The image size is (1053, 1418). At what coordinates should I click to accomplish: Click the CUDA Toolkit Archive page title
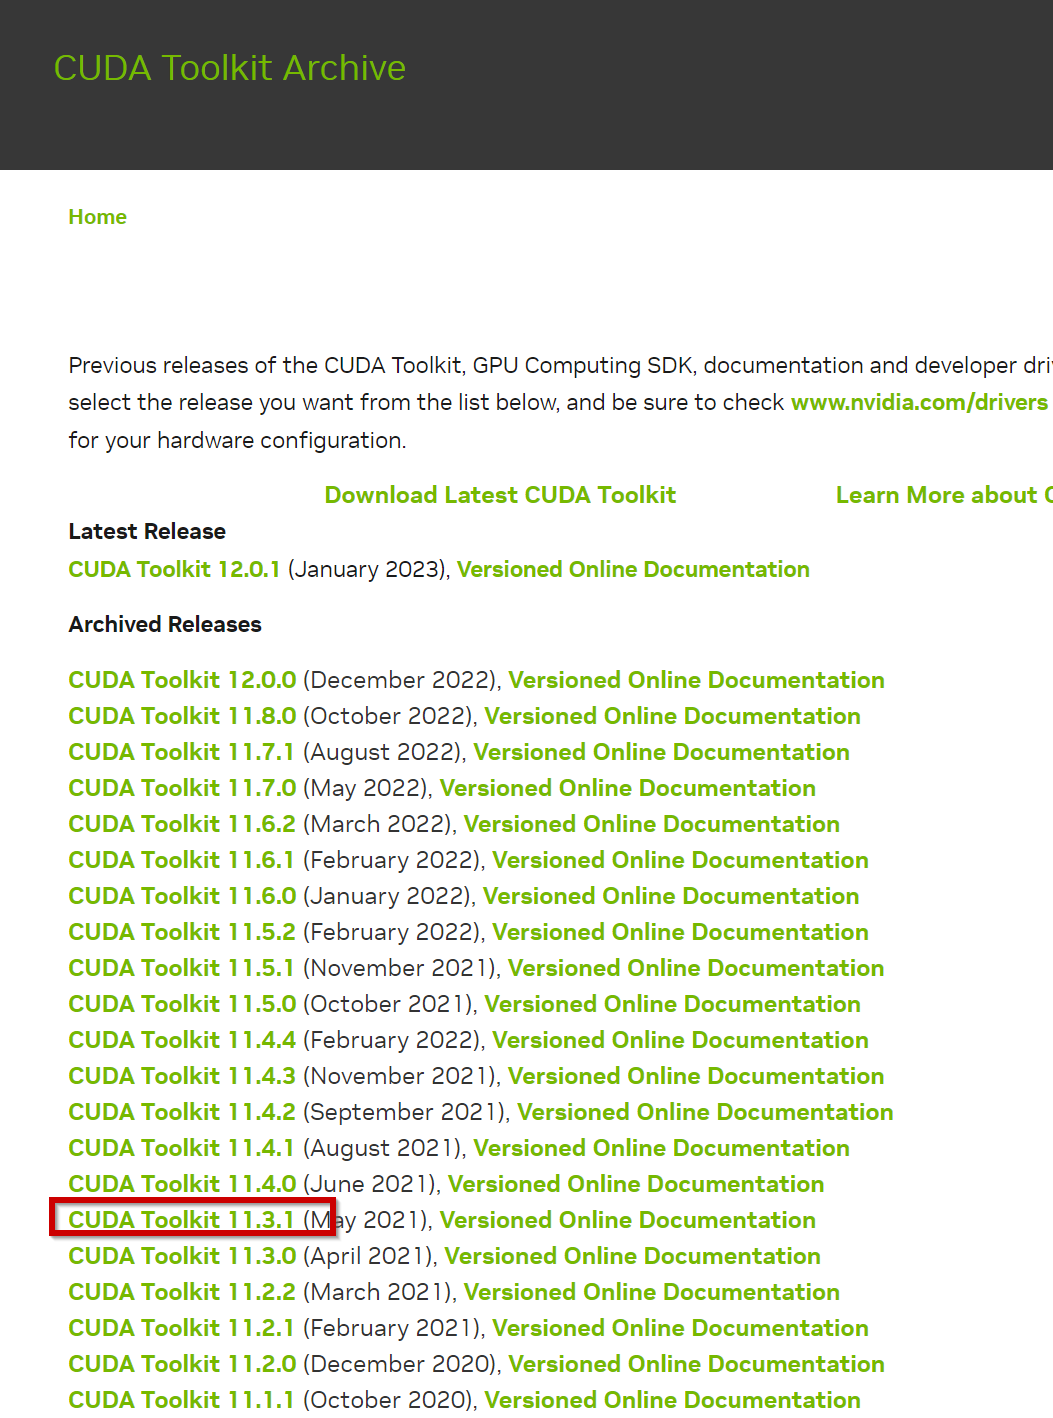(x=230, y=68)
